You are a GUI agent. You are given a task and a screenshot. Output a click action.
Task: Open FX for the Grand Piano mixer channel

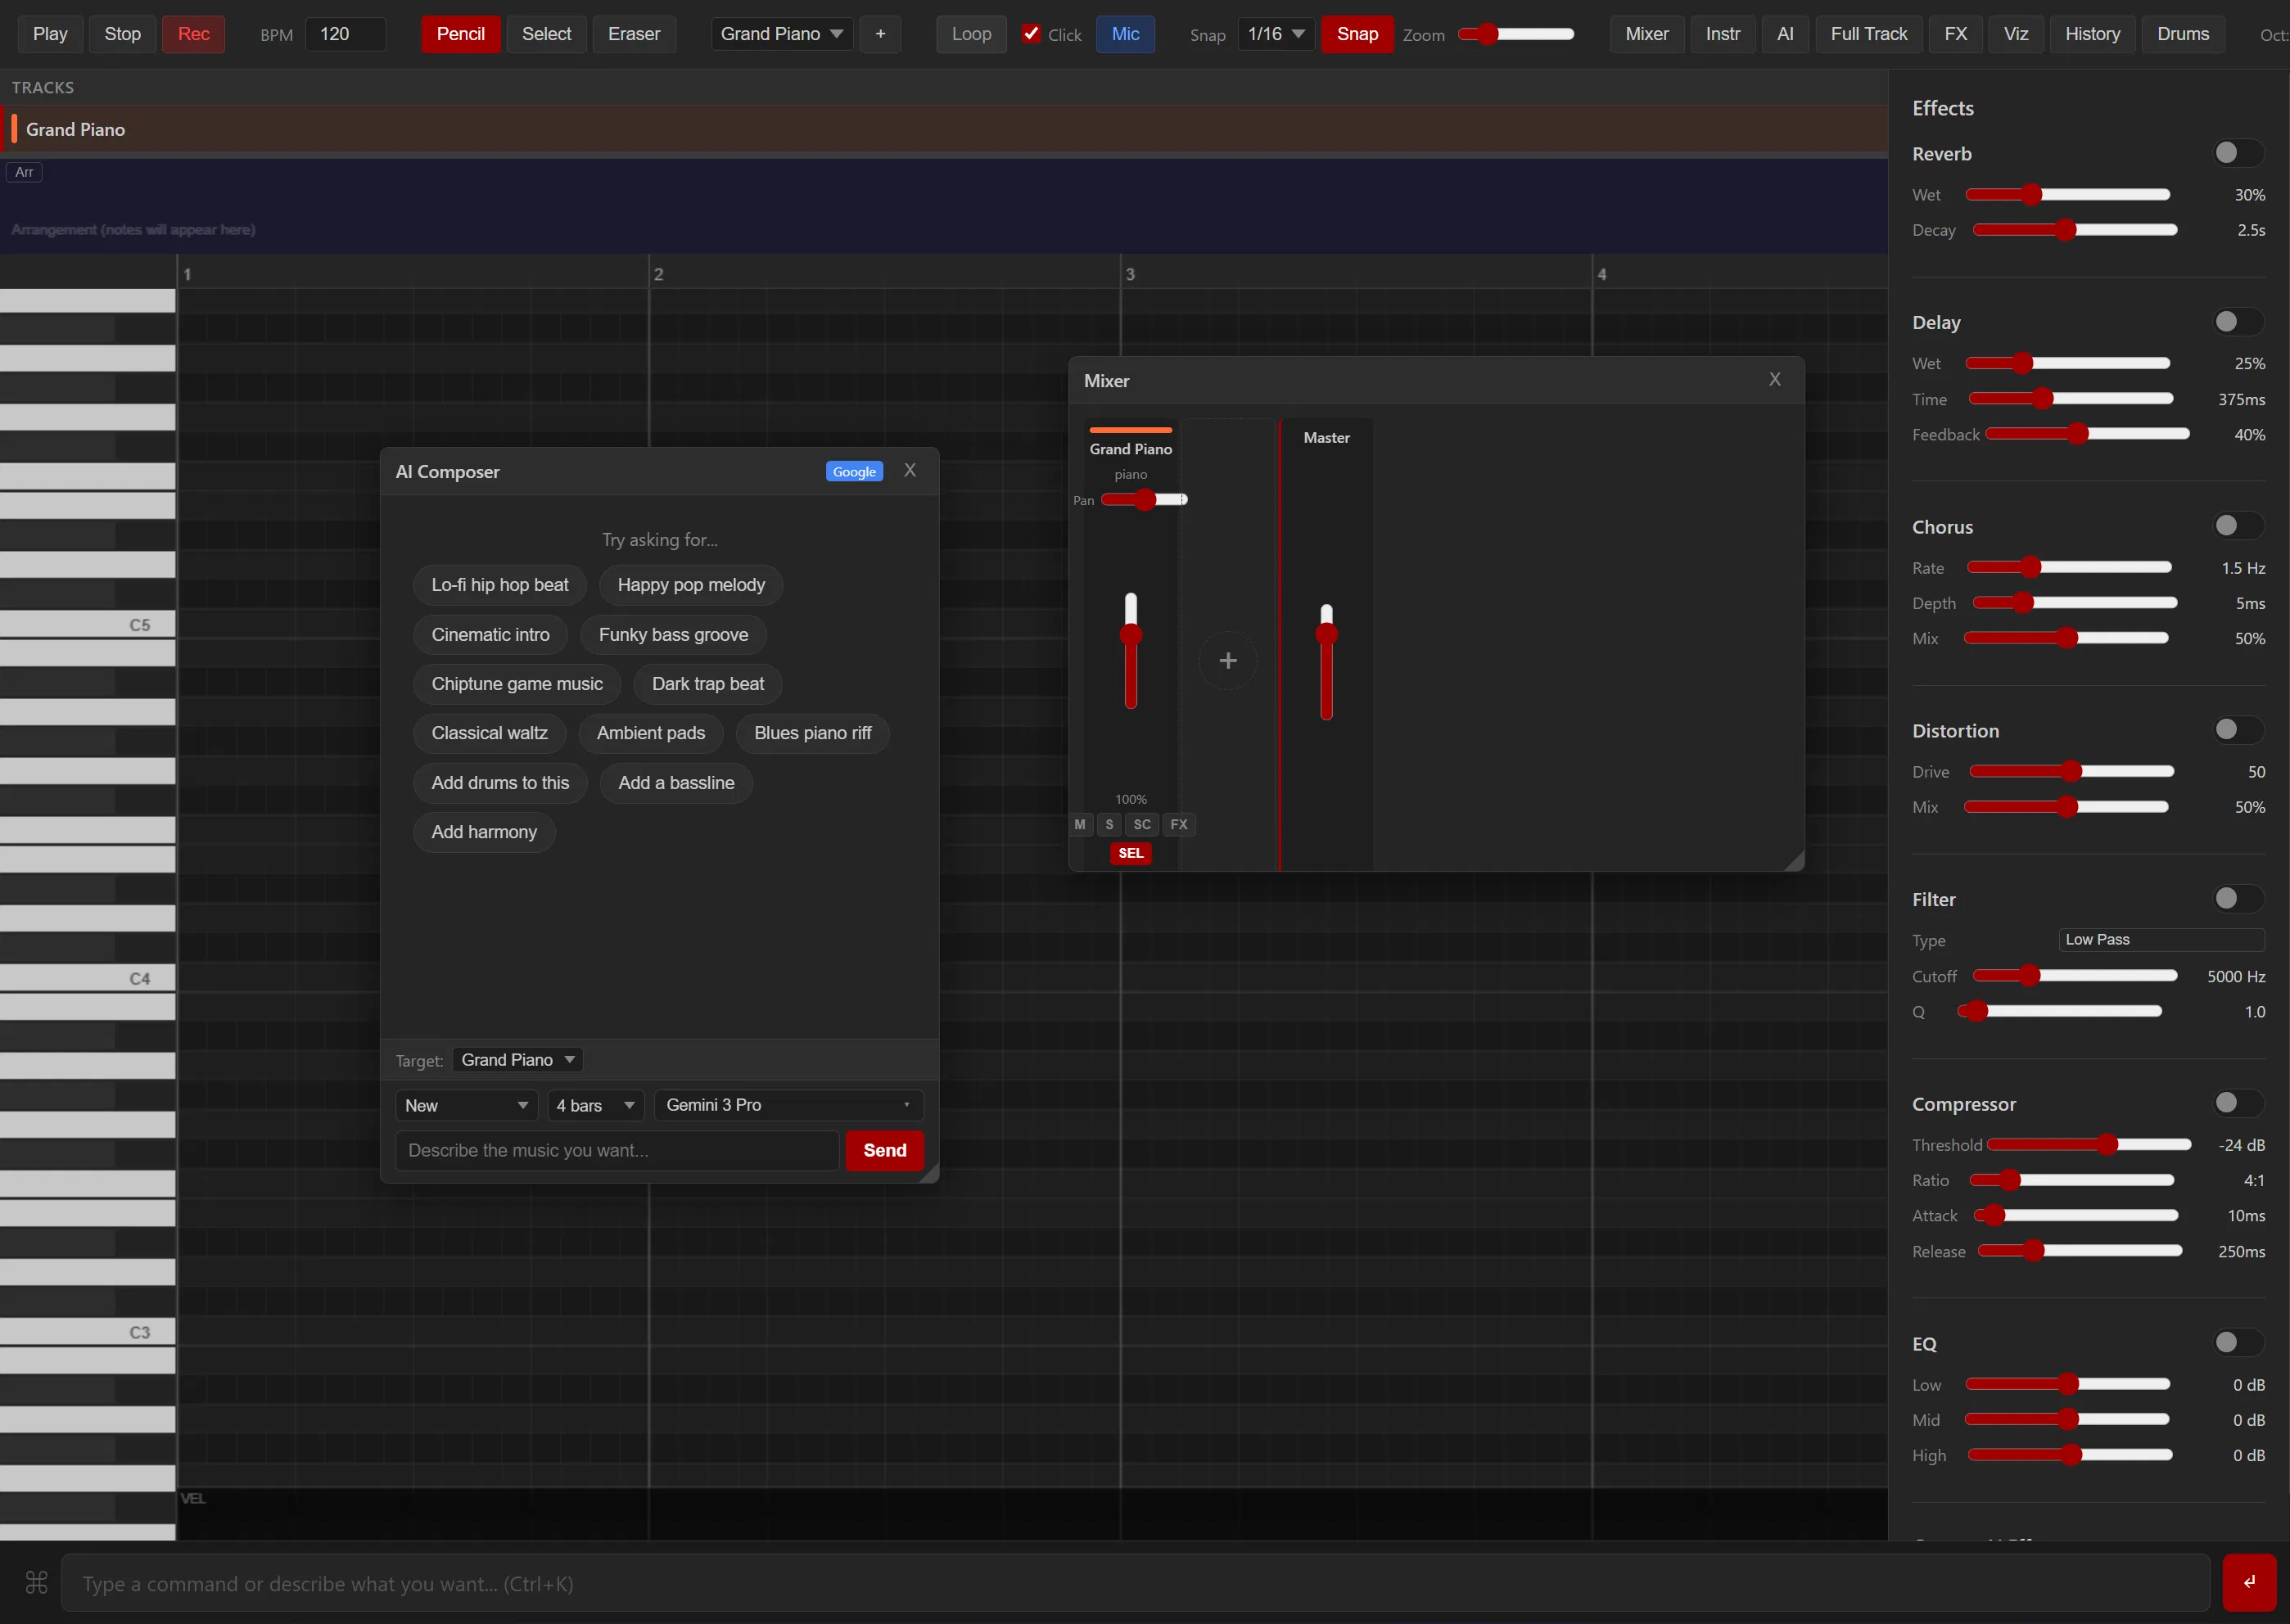click(x=1179, y=824)
